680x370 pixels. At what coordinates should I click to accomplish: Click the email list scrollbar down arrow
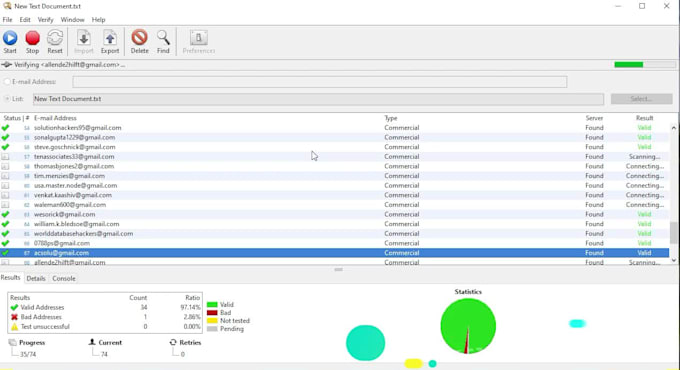(x=673, y=260)
